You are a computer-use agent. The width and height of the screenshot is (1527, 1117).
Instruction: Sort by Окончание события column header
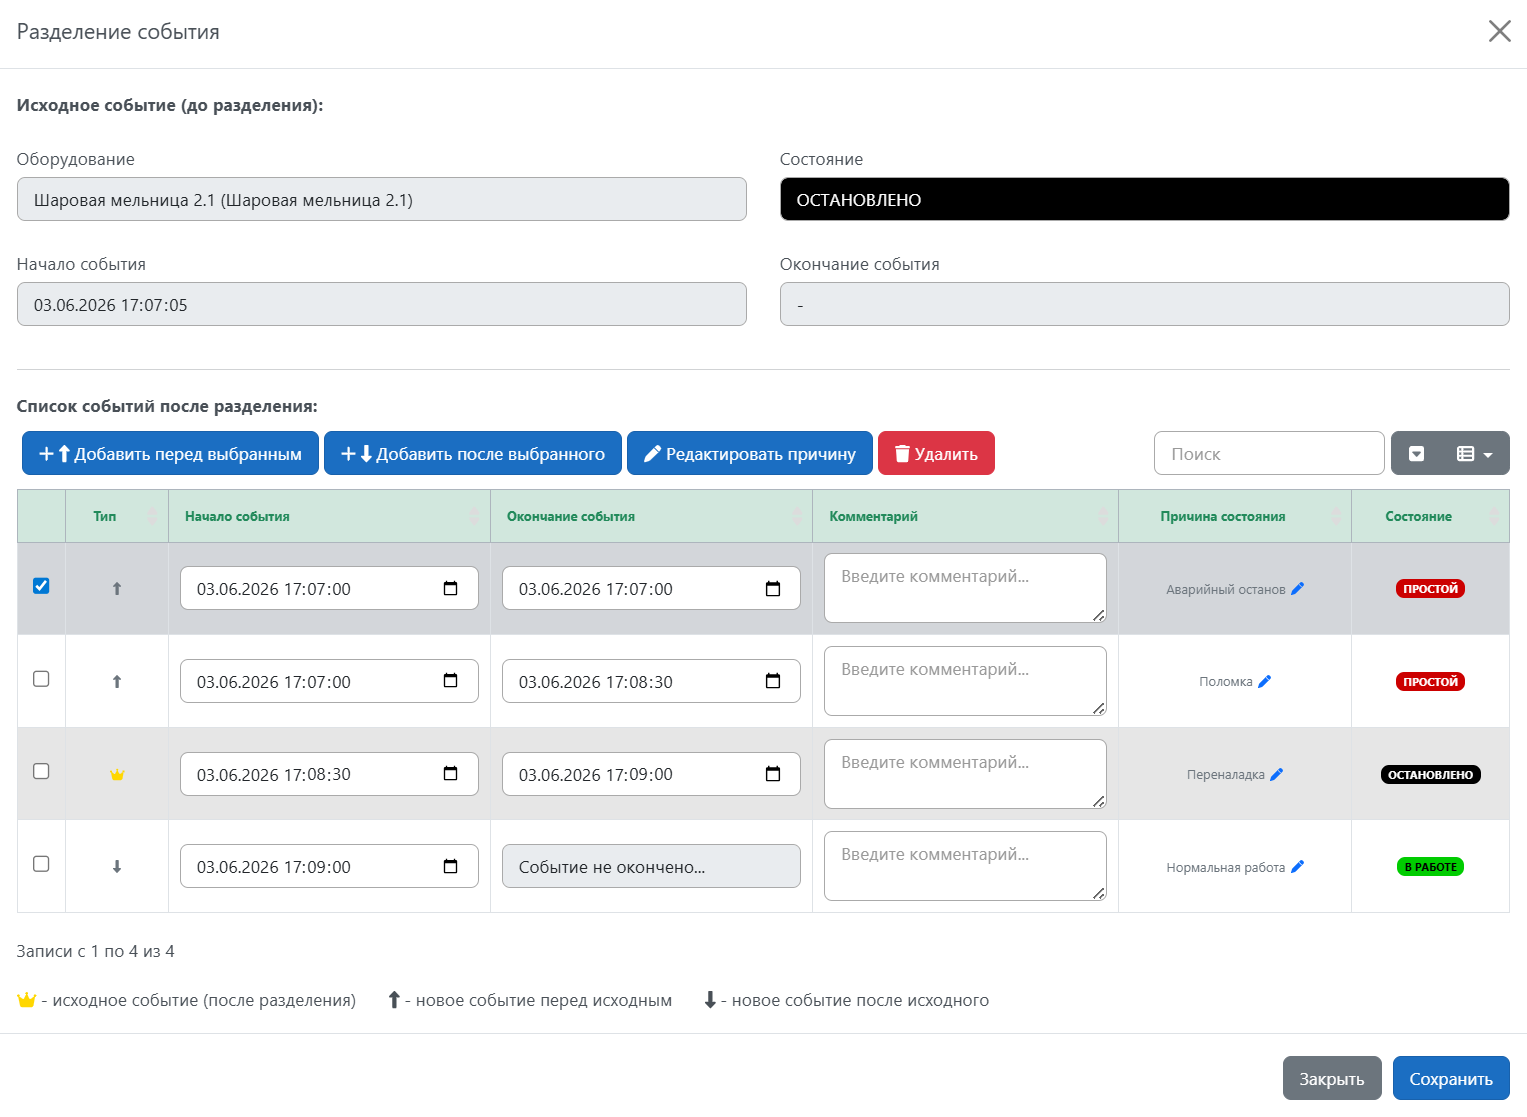coord(651,516)
